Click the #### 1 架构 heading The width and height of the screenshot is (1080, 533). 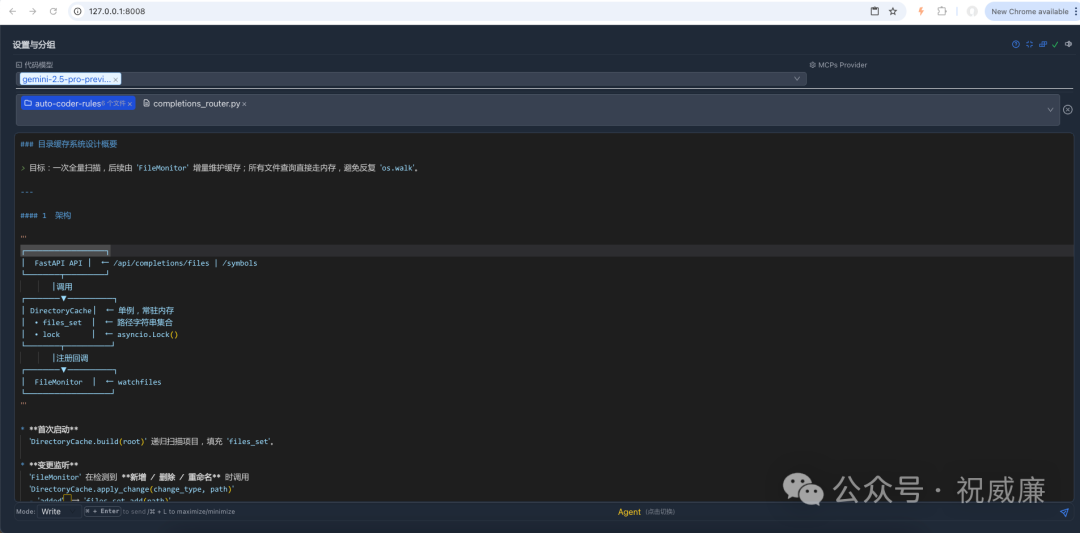tap(45, 216)
